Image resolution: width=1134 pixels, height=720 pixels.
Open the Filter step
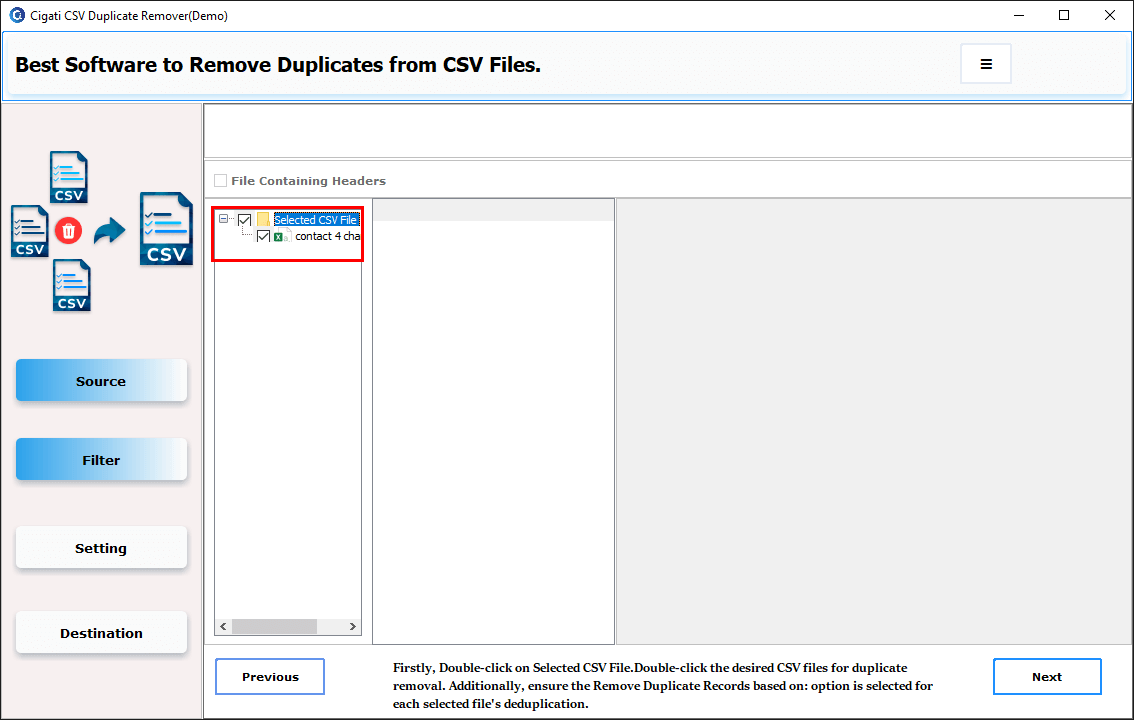101,460
